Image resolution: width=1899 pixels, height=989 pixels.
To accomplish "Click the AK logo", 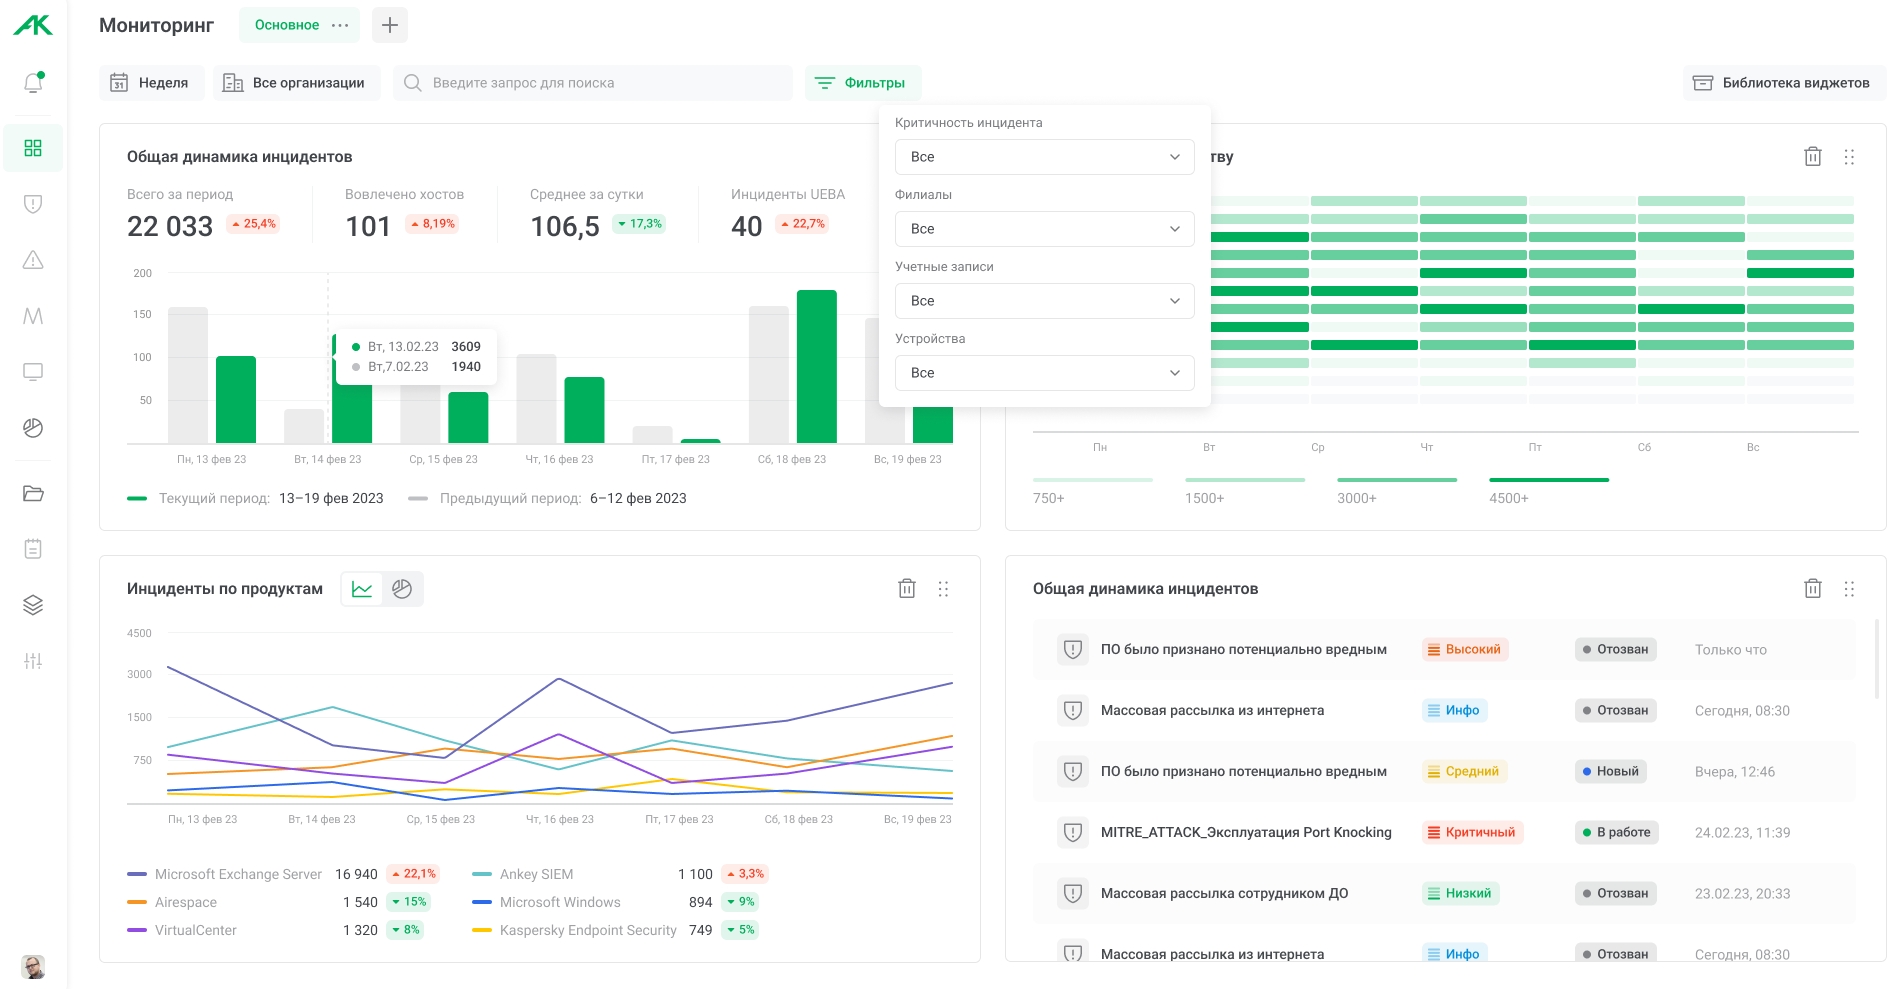I will 33,25.
